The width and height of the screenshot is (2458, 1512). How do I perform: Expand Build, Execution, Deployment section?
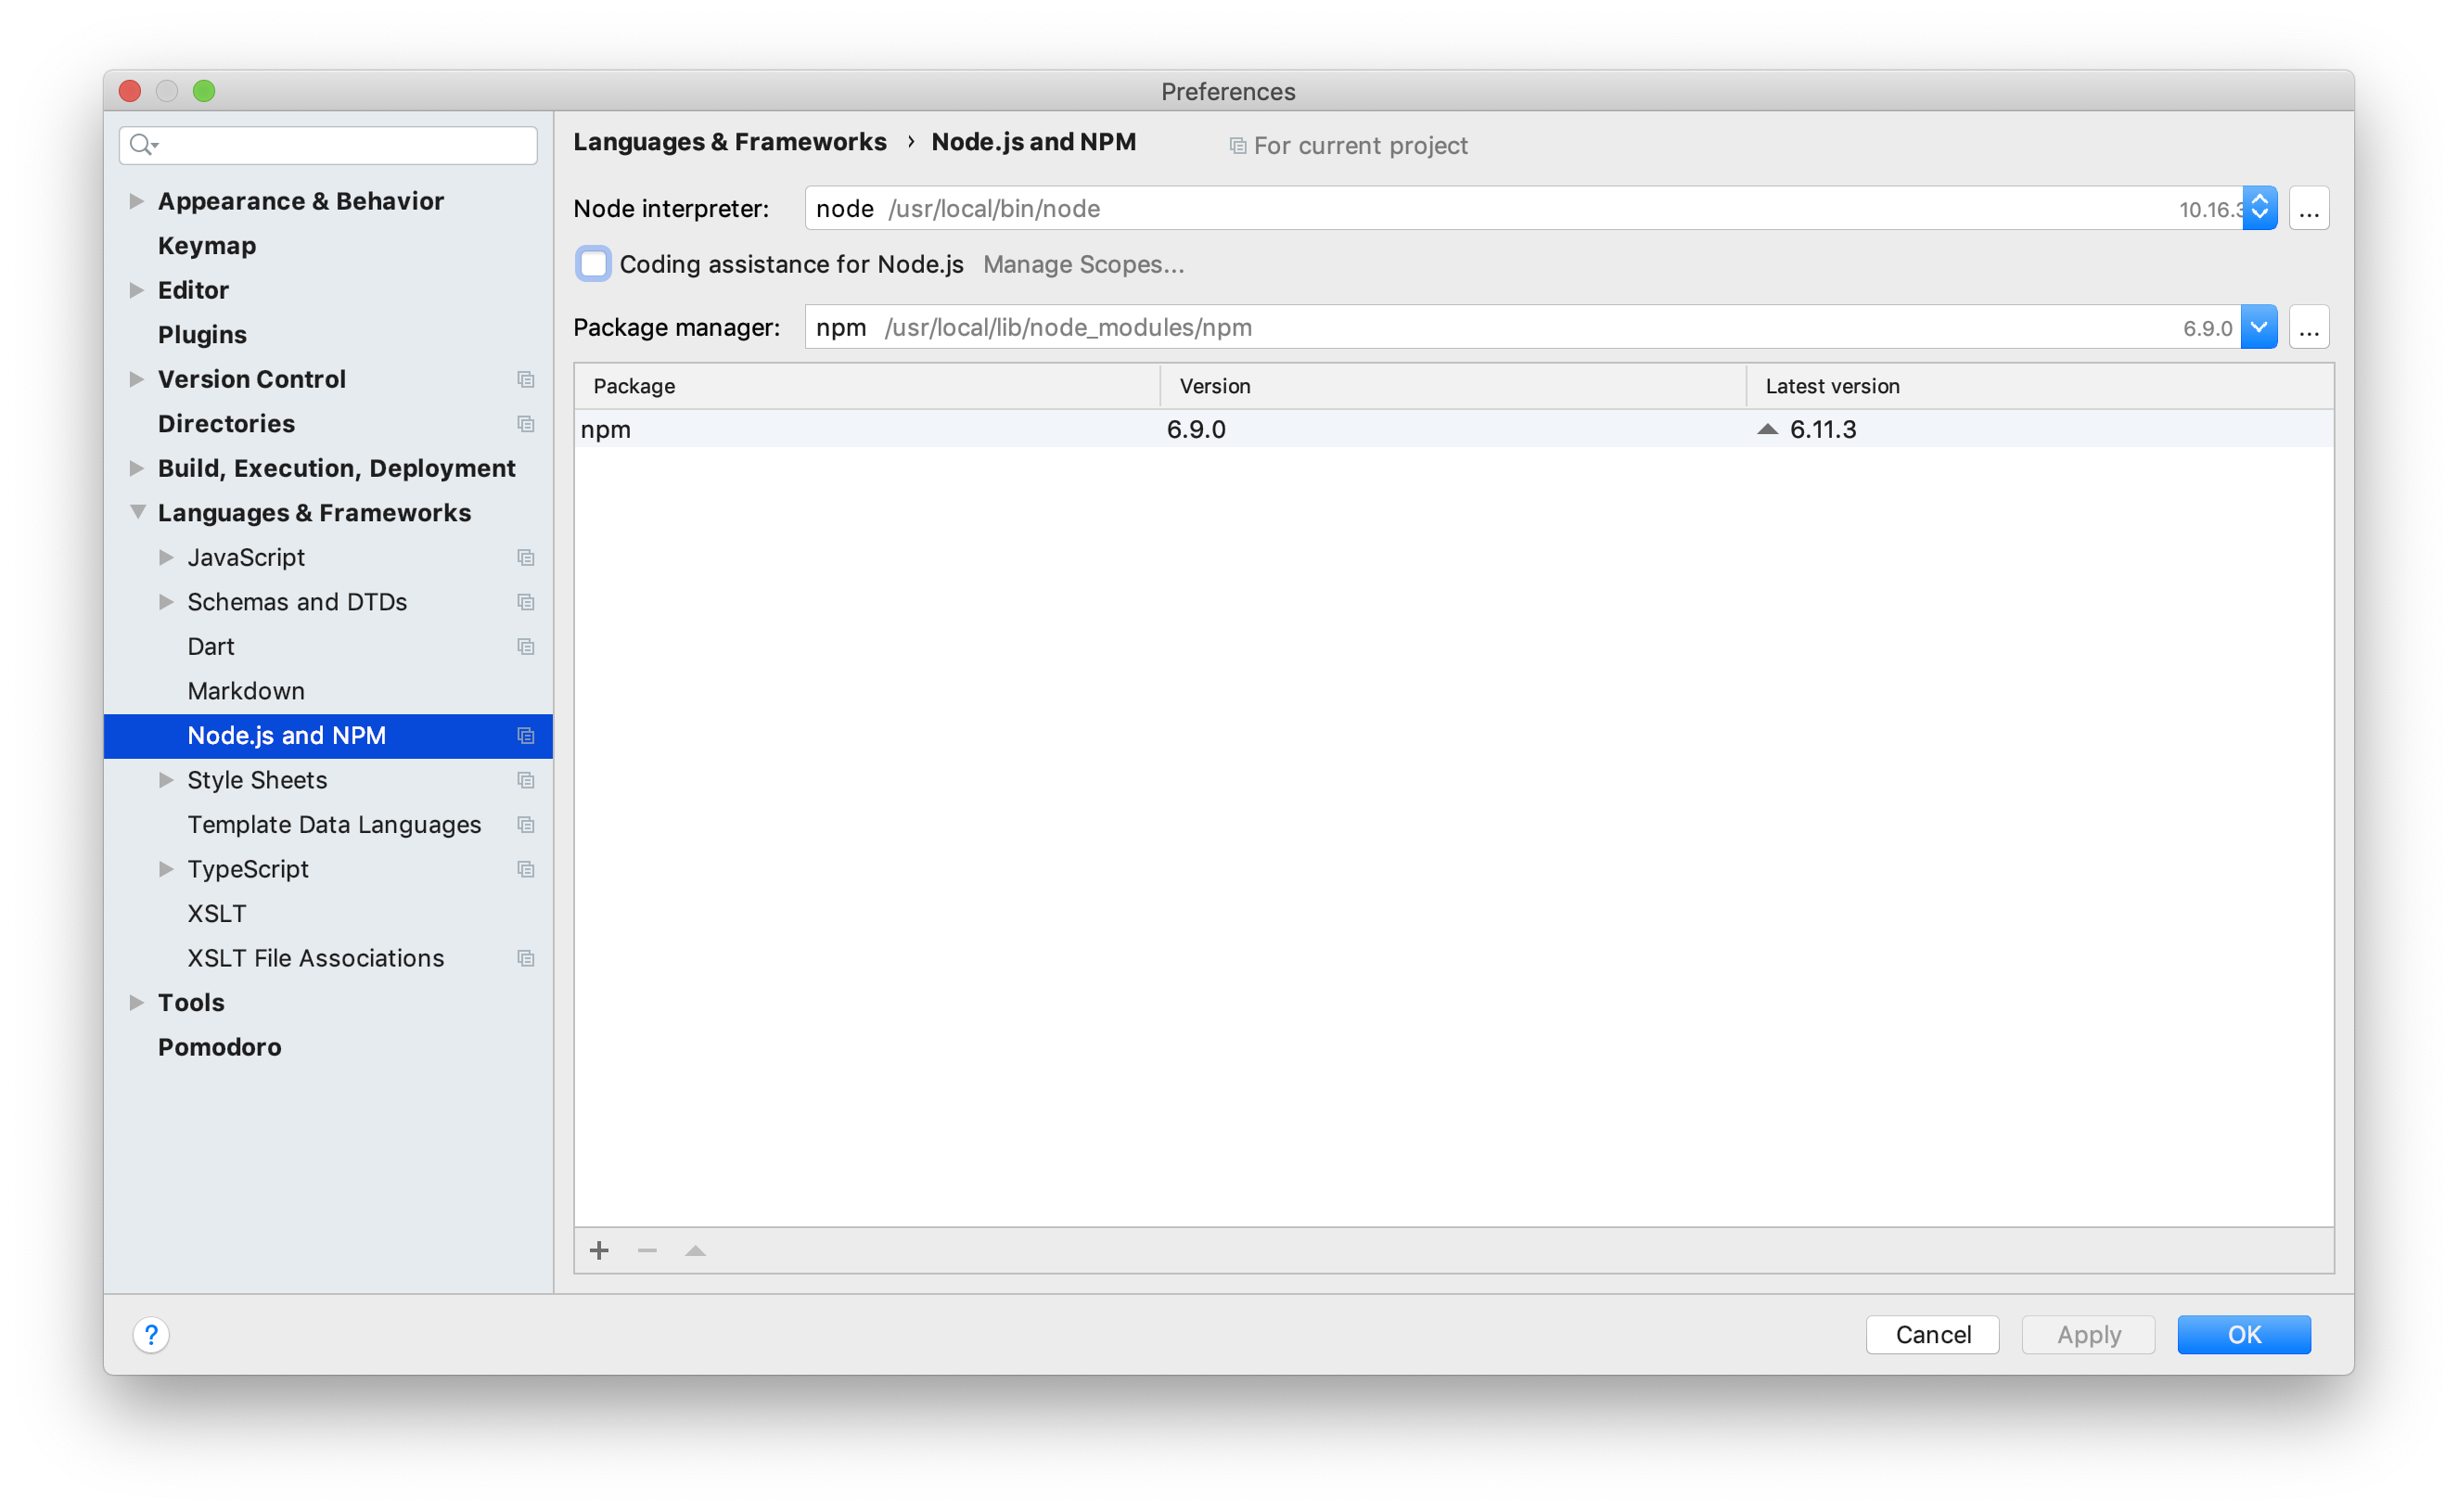136,468
